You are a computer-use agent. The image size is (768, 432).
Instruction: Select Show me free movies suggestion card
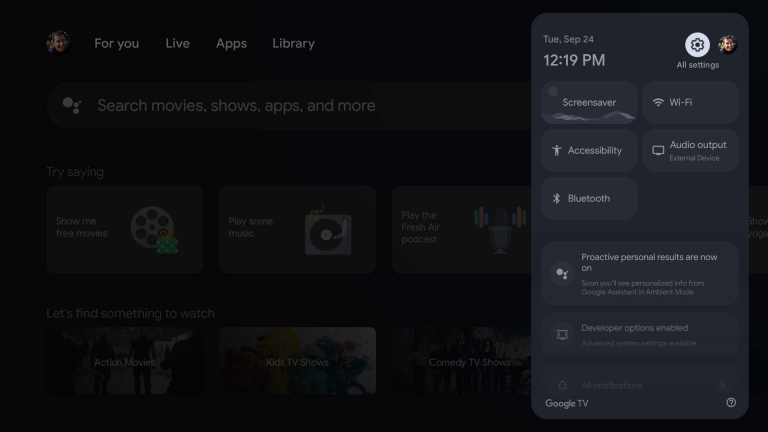coord(125,229)
